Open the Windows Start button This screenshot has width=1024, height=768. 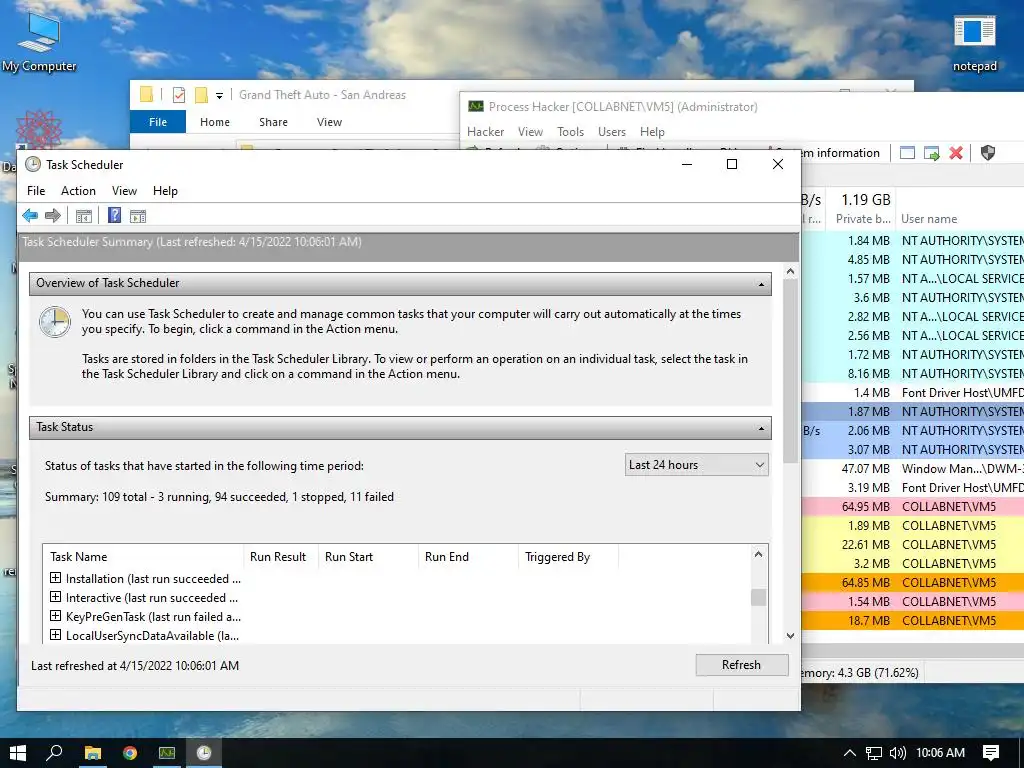[18, 753]
